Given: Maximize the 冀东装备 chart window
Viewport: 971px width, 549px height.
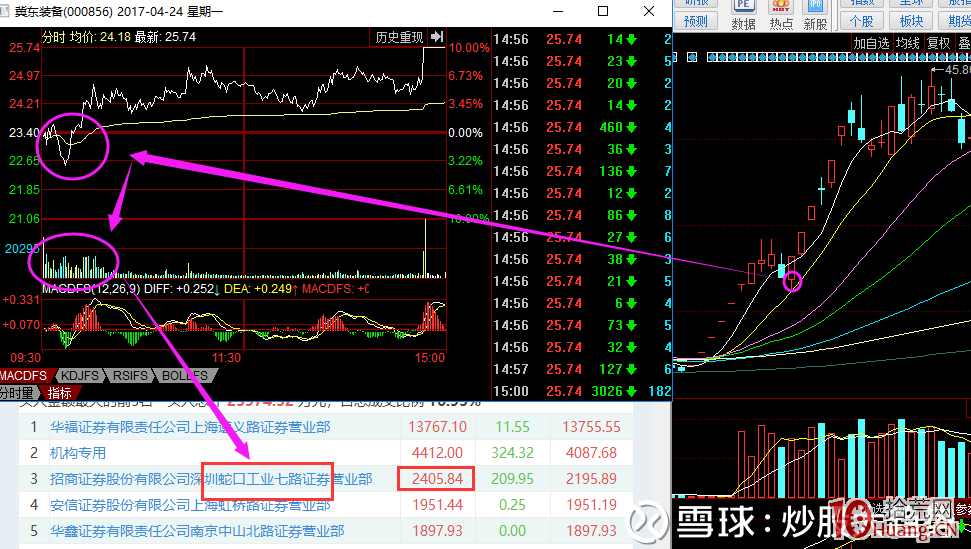Looking at the screenshot, I should 603,11.
